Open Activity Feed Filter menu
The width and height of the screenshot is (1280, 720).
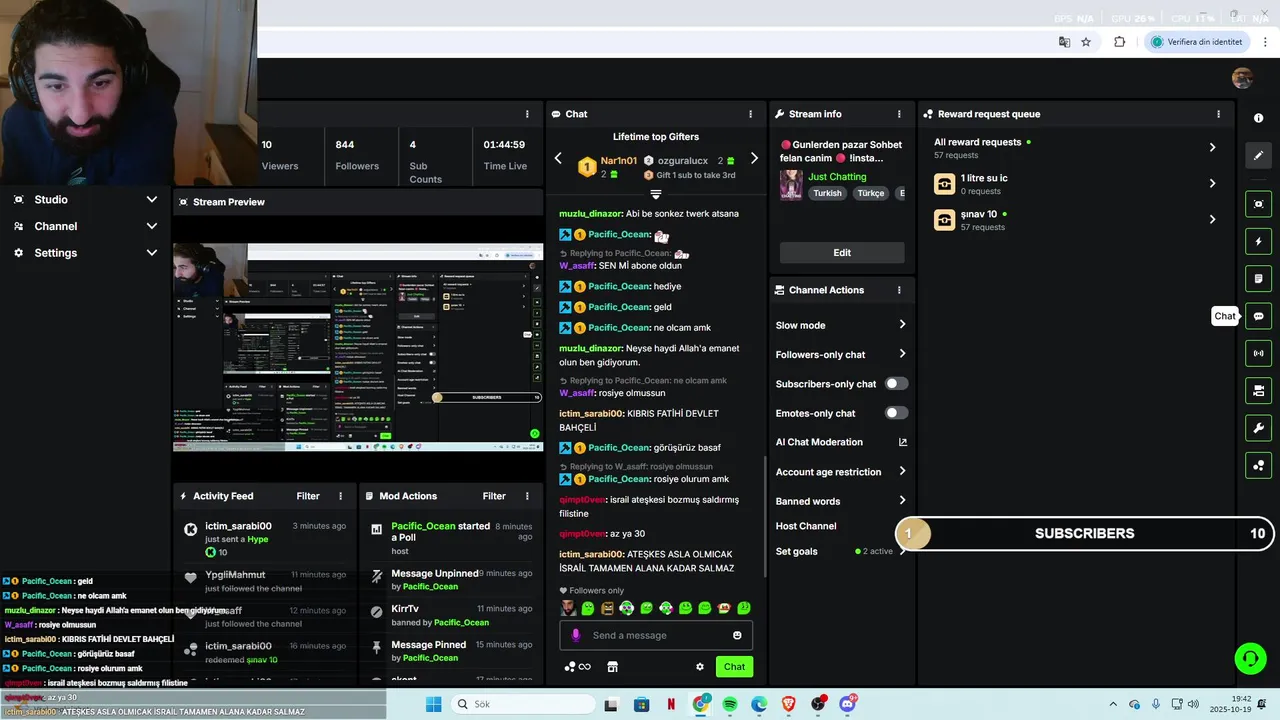[x=308, y=496]
